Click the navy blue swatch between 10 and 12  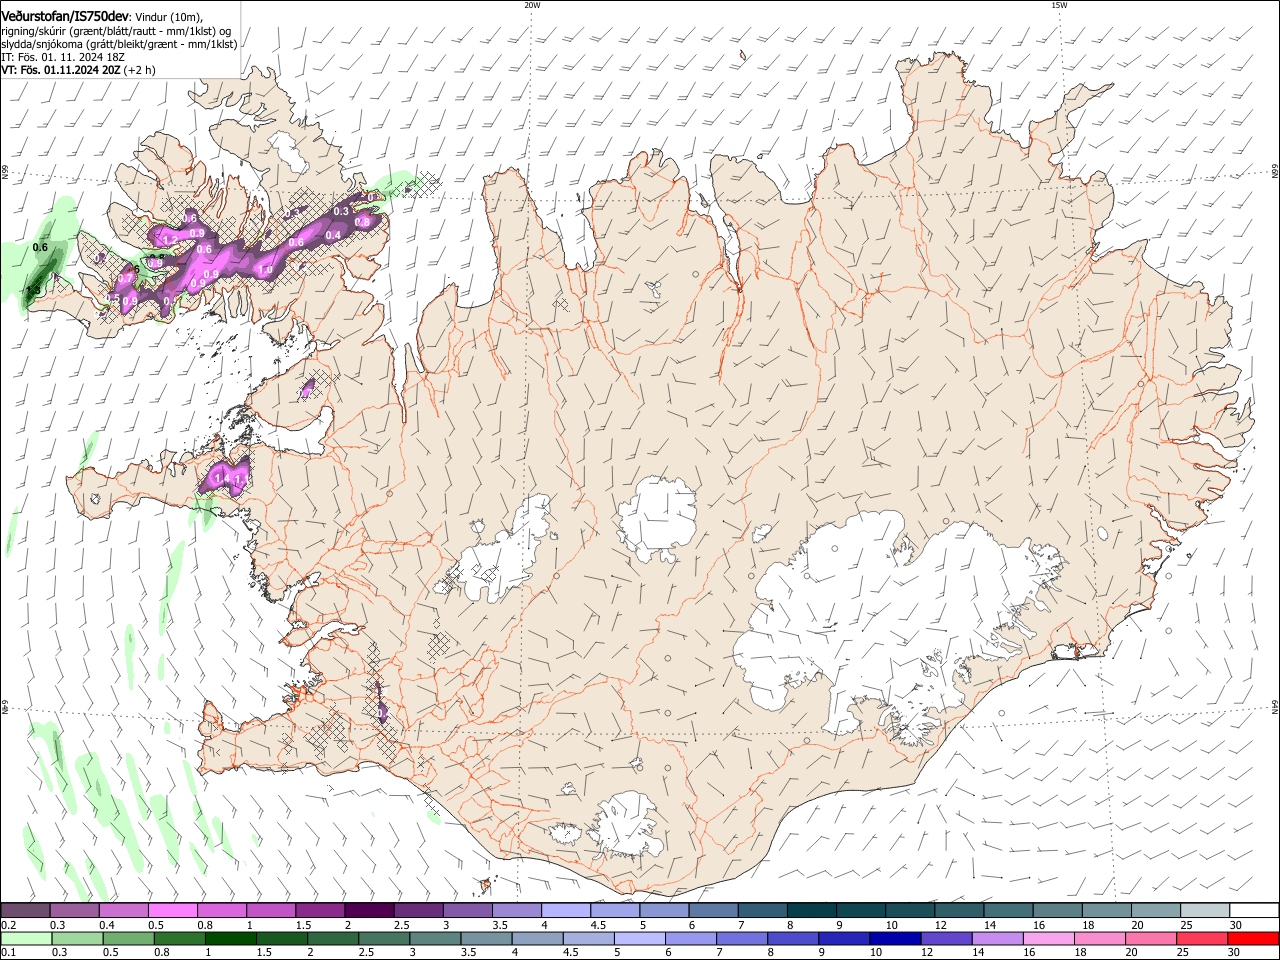coord(895,939)
